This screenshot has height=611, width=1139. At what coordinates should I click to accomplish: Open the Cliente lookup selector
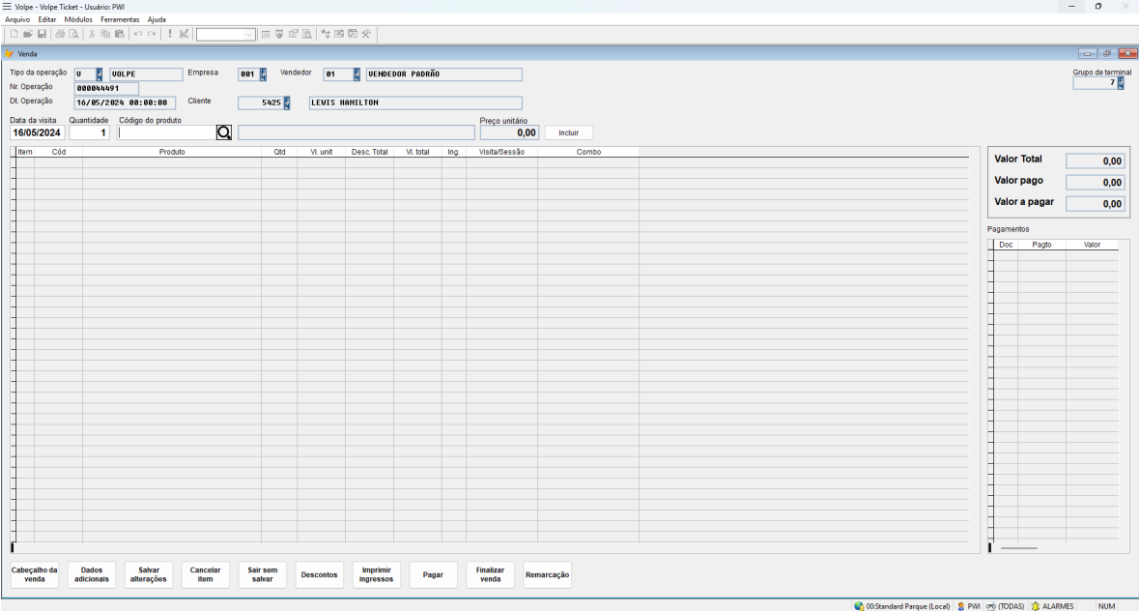point(287,102)
